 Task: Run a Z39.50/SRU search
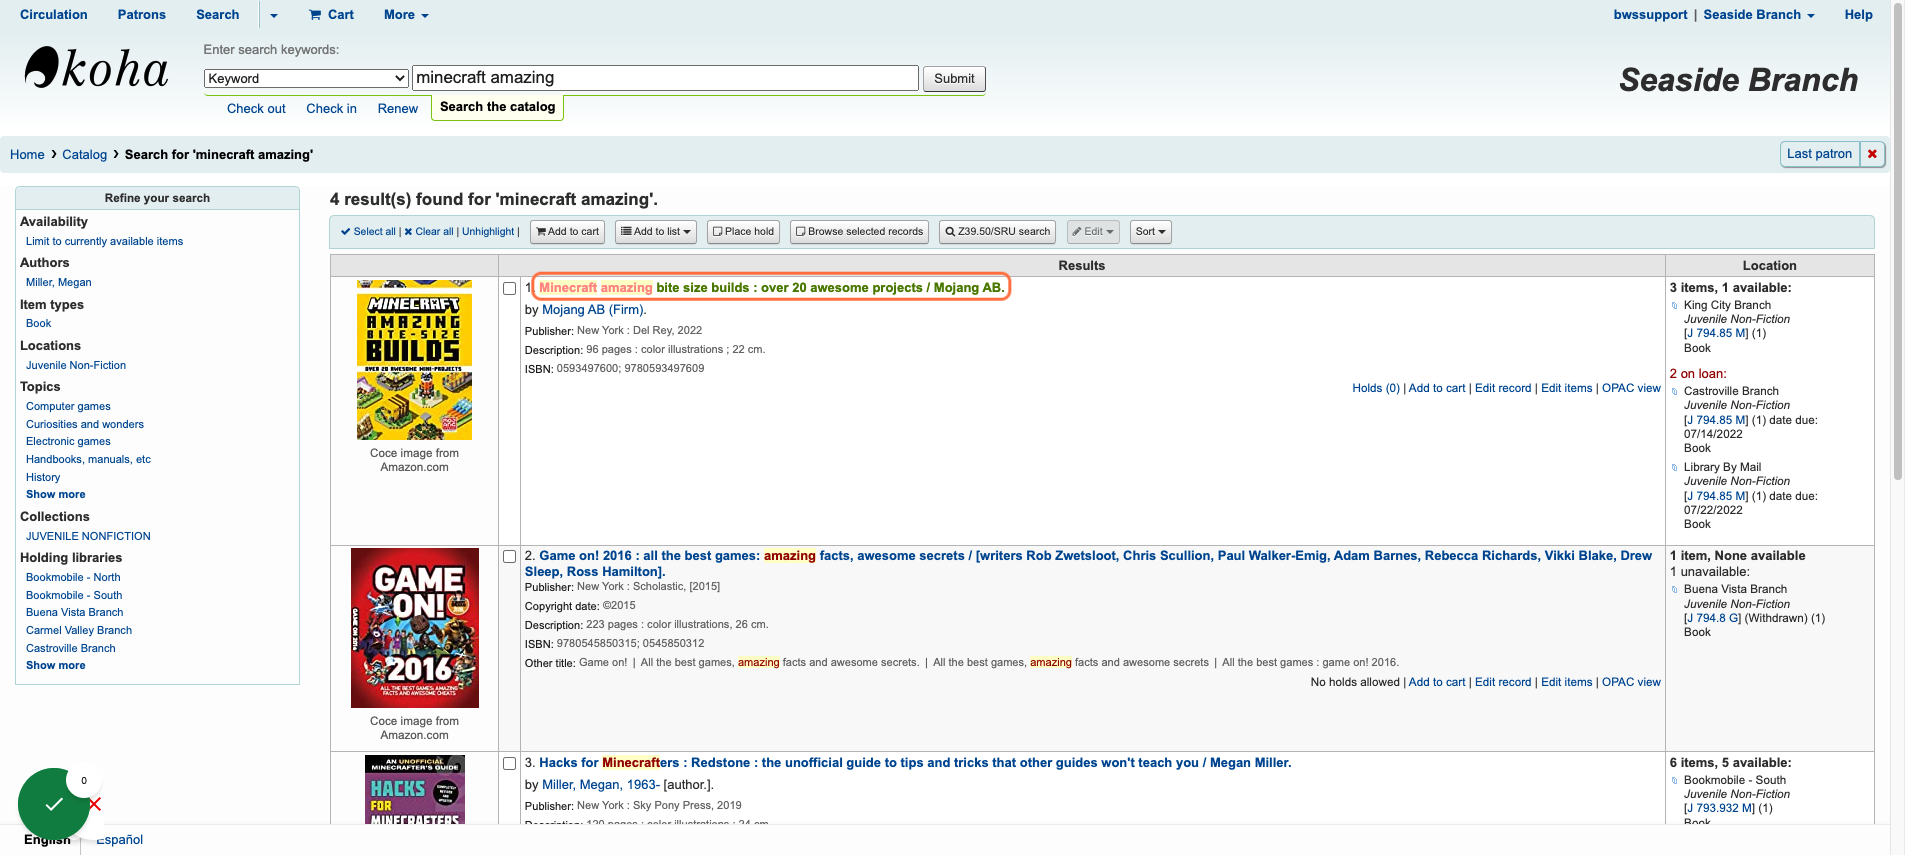coord(997,232)
